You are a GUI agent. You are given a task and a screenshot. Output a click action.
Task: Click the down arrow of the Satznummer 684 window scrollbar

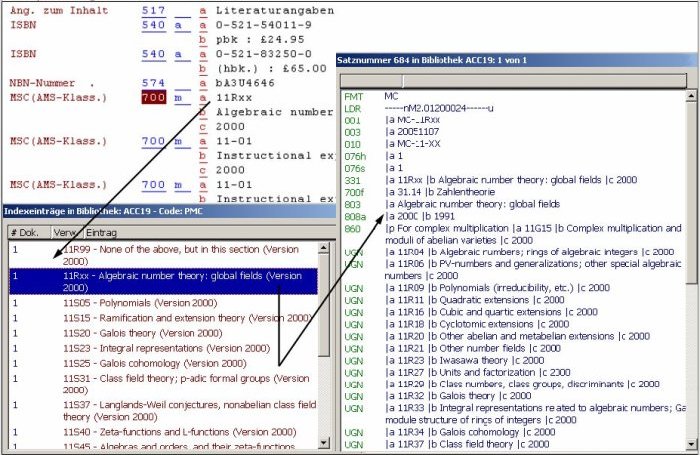tap(691, 445)
